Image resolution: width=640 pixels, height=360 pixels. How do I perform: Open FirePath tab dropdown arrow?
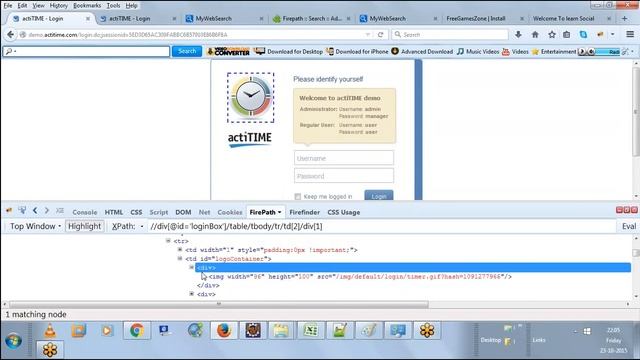coord(280,212)
